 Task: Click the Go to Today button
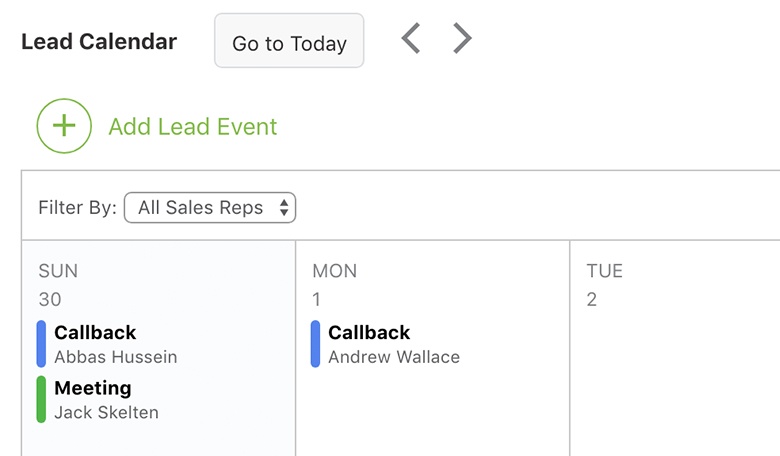[x=289, y=41]
